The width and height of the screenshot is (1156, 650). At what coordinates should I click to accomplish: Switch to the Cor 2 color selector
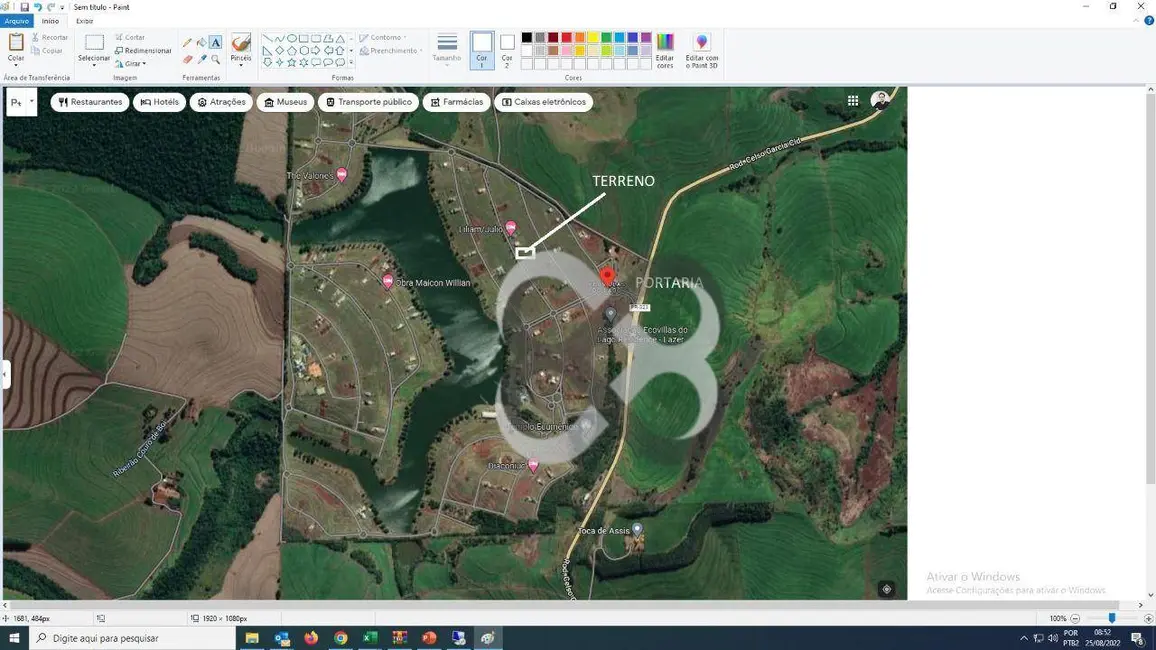pyautogui.click(x=507, y=49)
